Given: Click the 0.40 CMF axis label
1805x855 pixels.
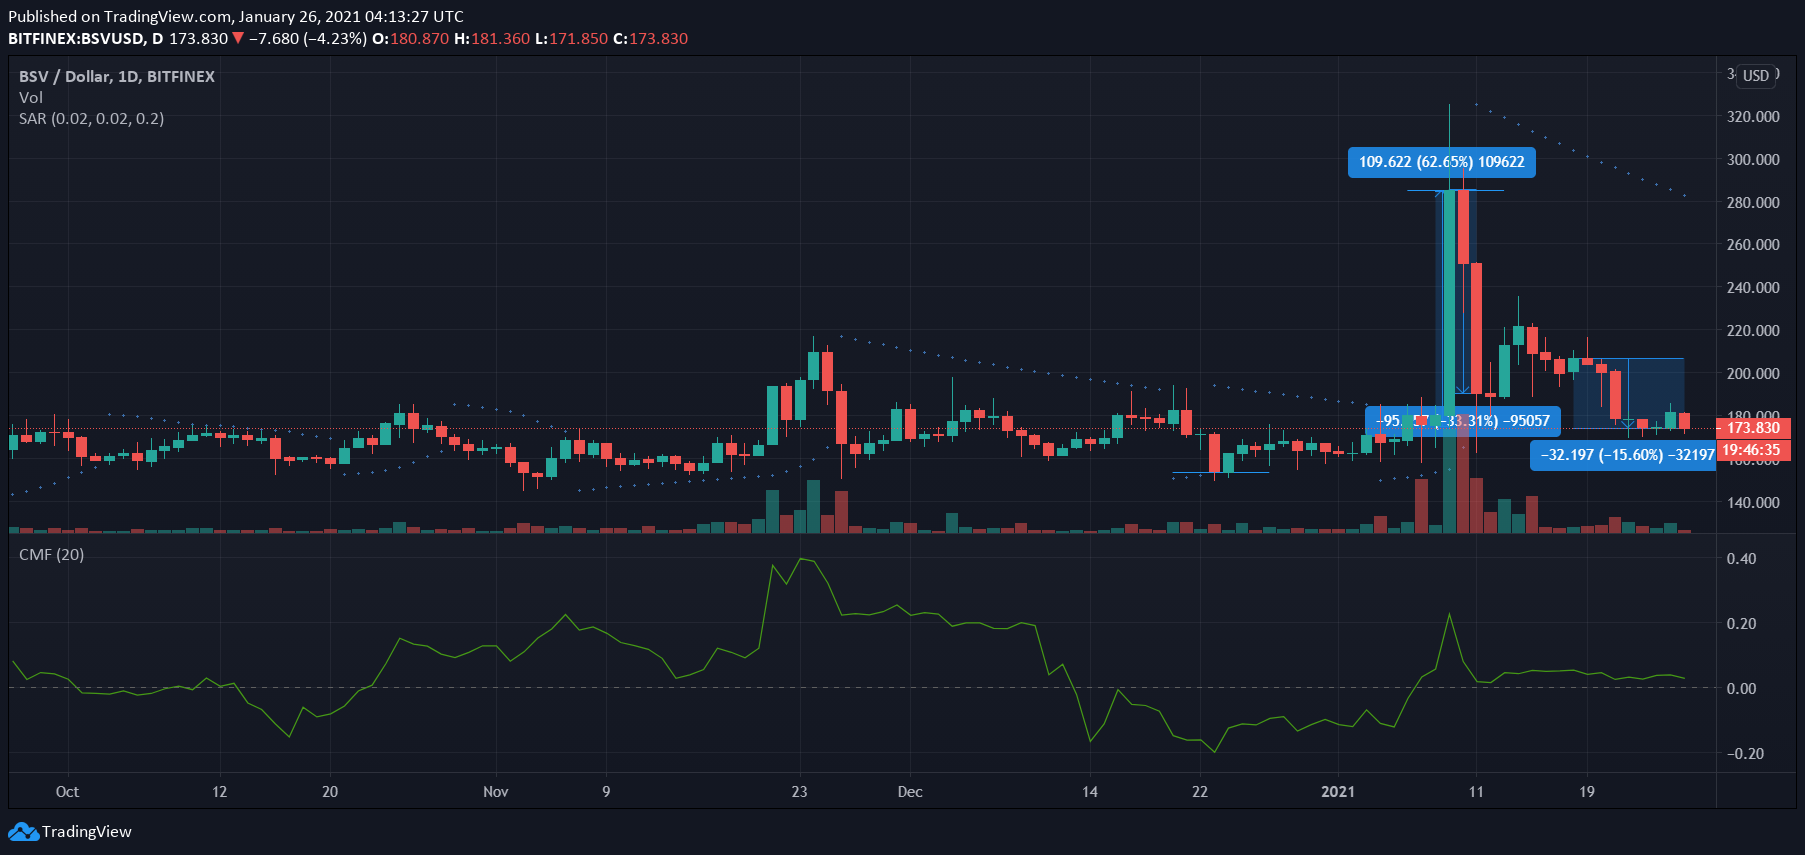Looking at the screenshot, I should pos(1741,558).
